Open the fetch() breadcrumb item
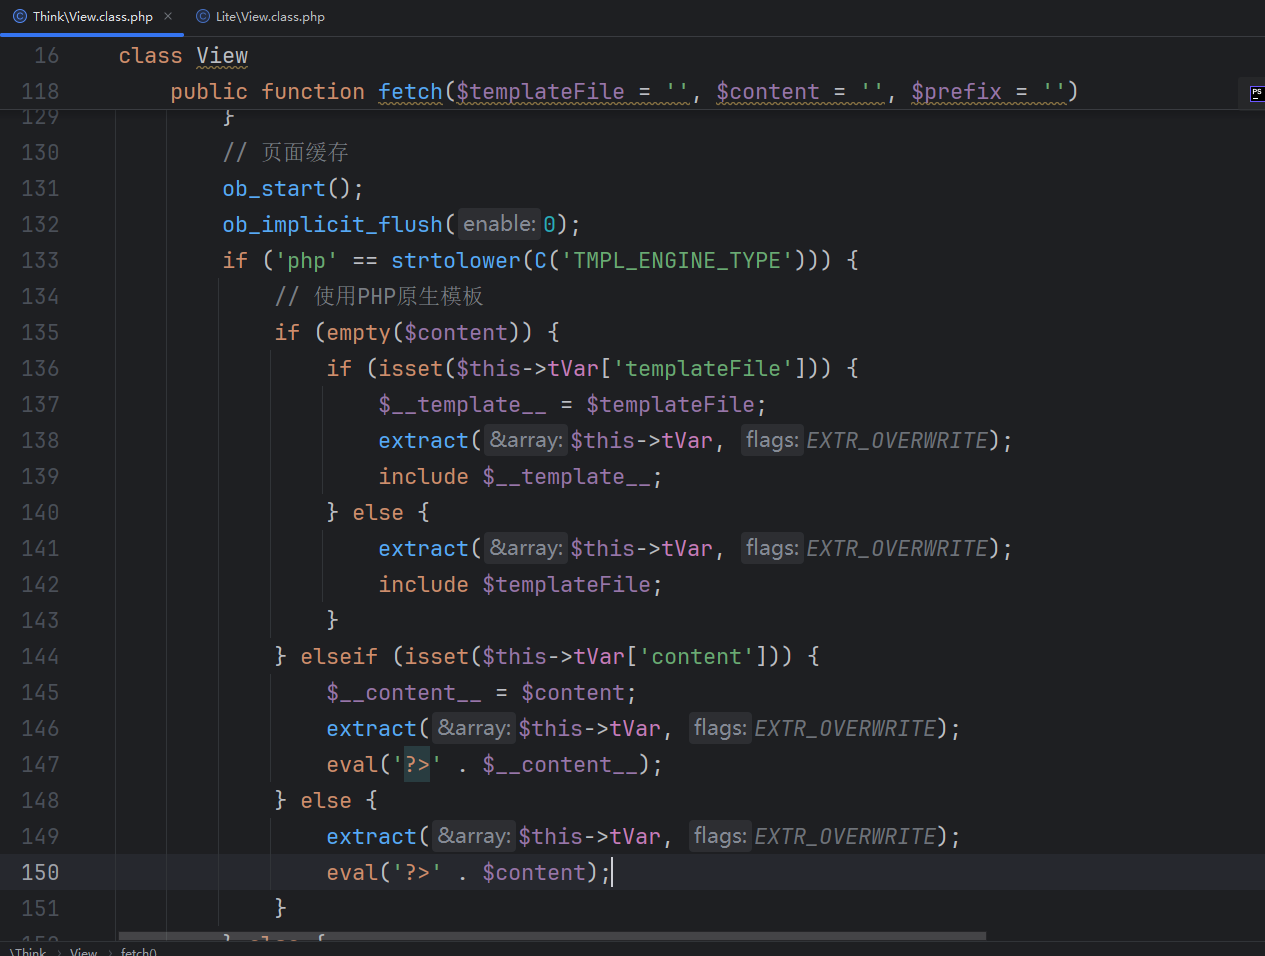Image resolution: width=1265 pixels, height=956 pixels. tap(138, 951)
